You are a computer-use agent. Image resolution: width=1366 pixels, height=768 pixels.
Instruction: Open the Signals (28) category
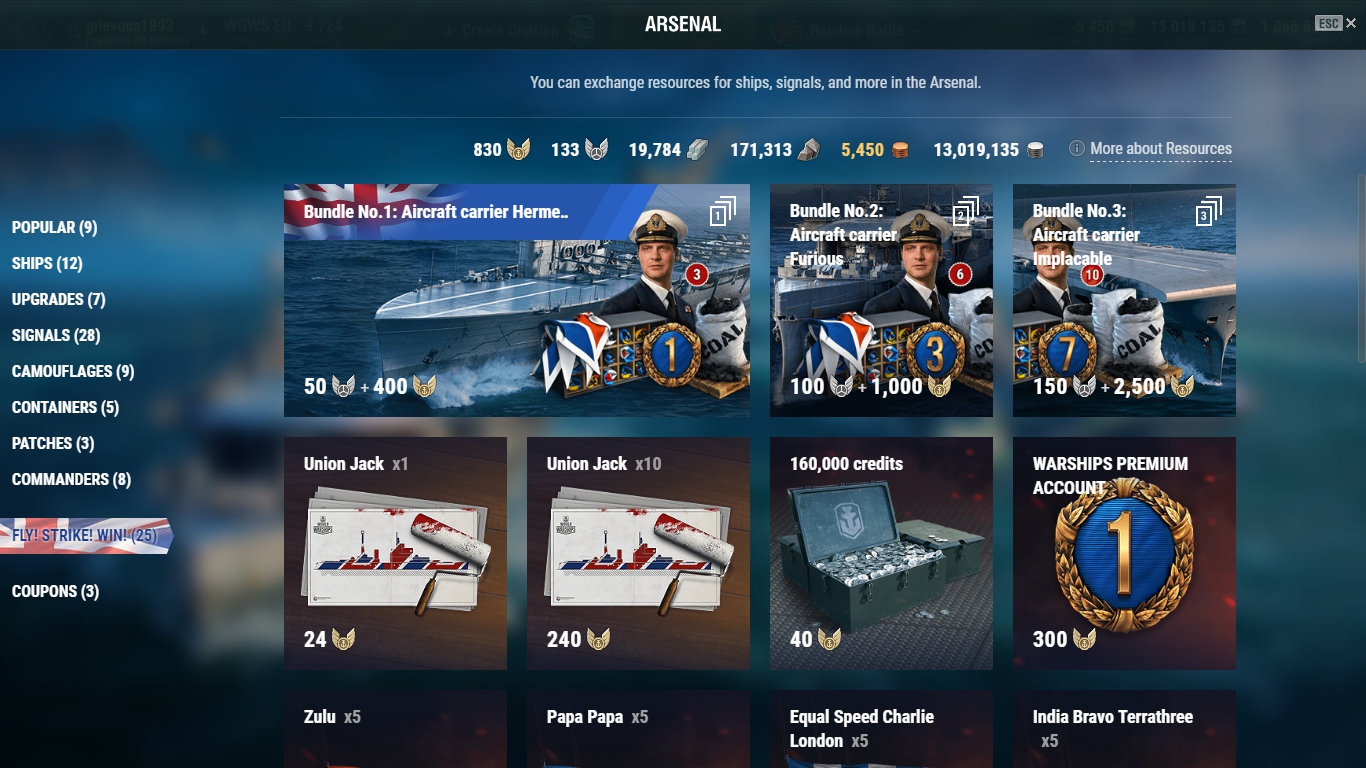[x=56, y=336]
